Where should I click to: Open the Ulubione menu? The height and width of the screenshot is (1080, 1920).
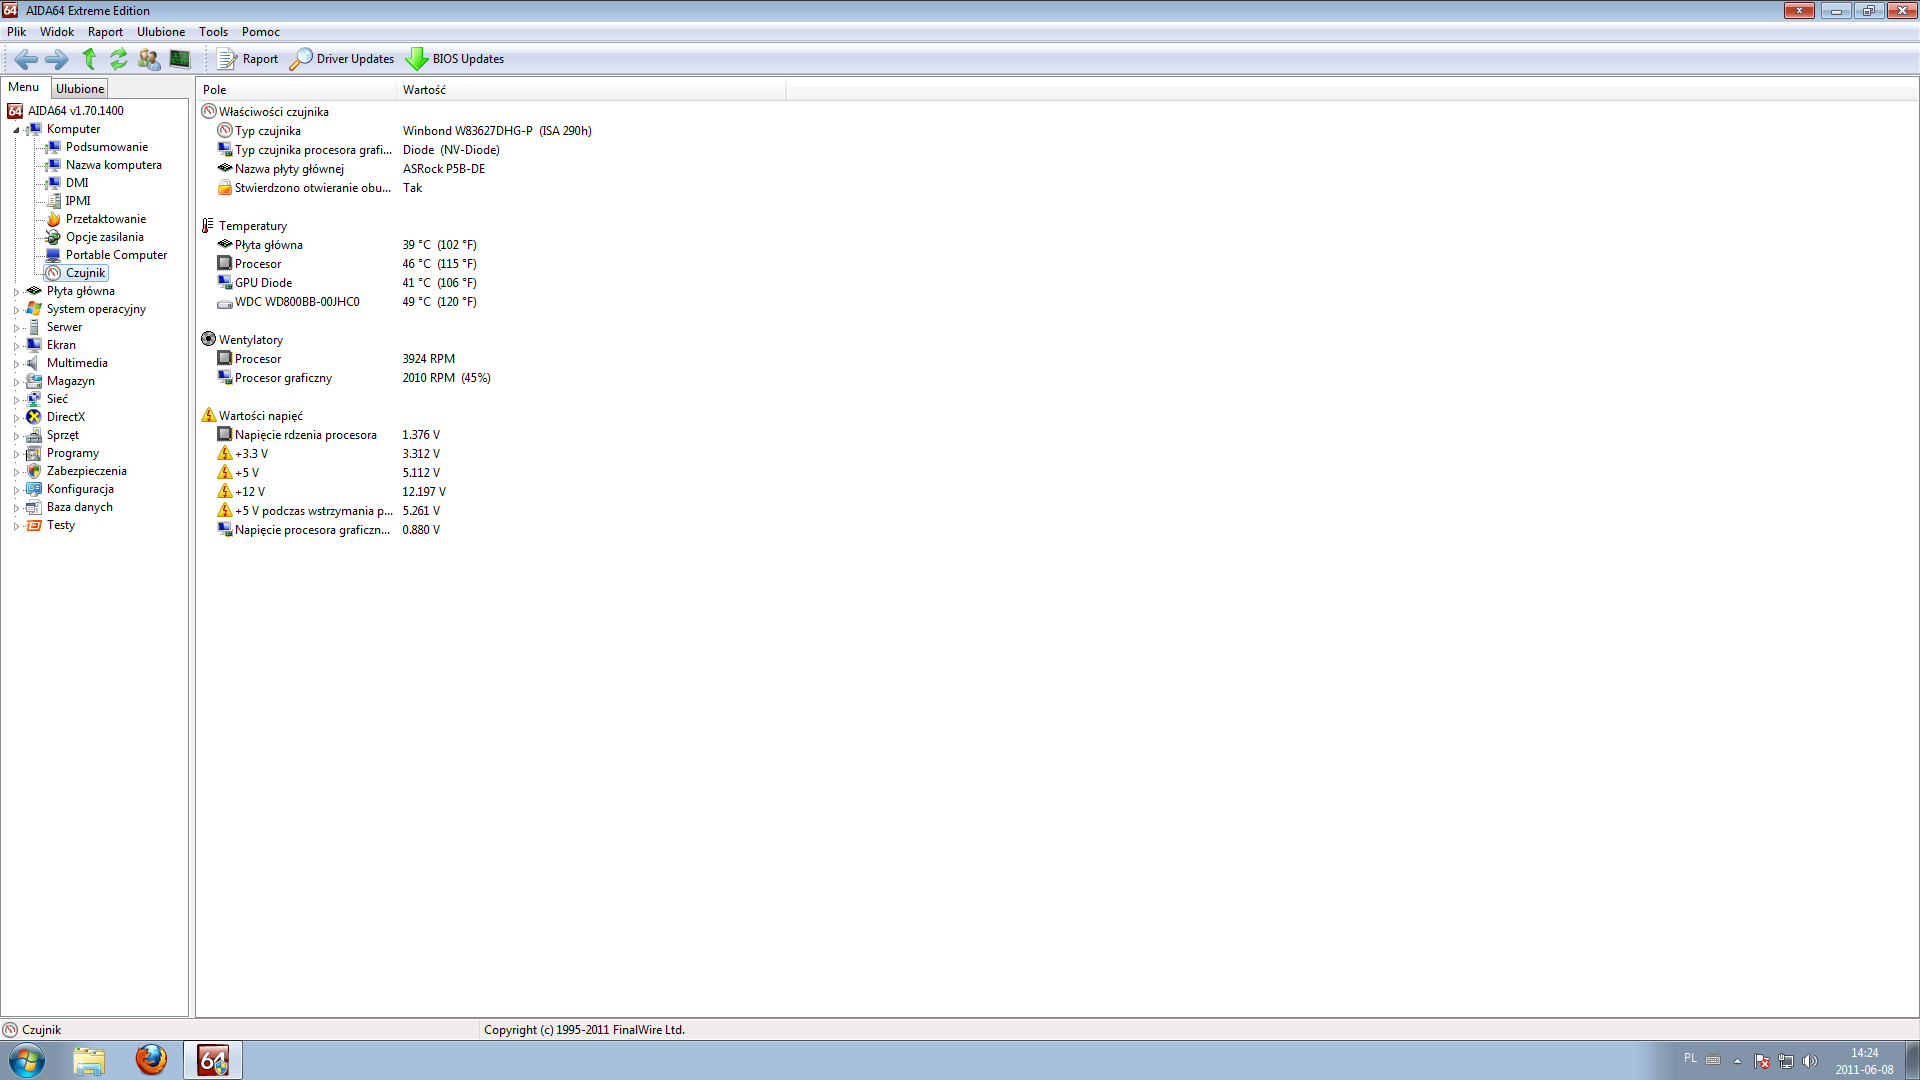pyautogui.click(x=161, y=32)
